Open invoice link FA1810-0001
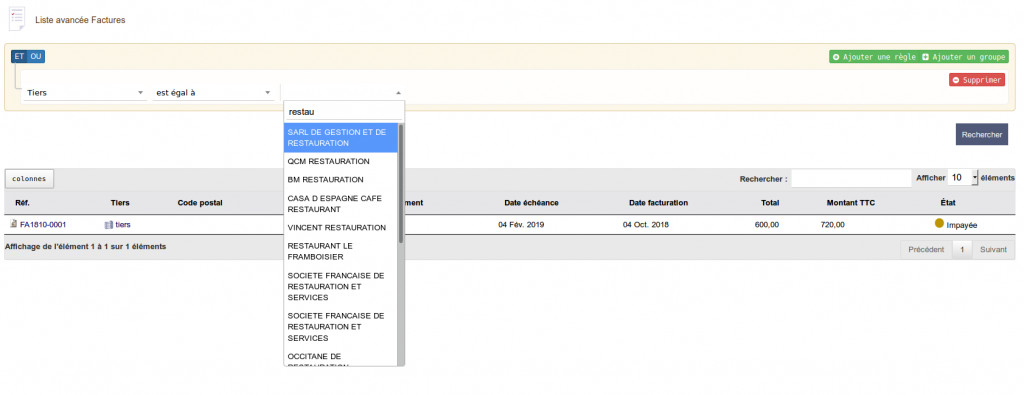 click(43, 225)
